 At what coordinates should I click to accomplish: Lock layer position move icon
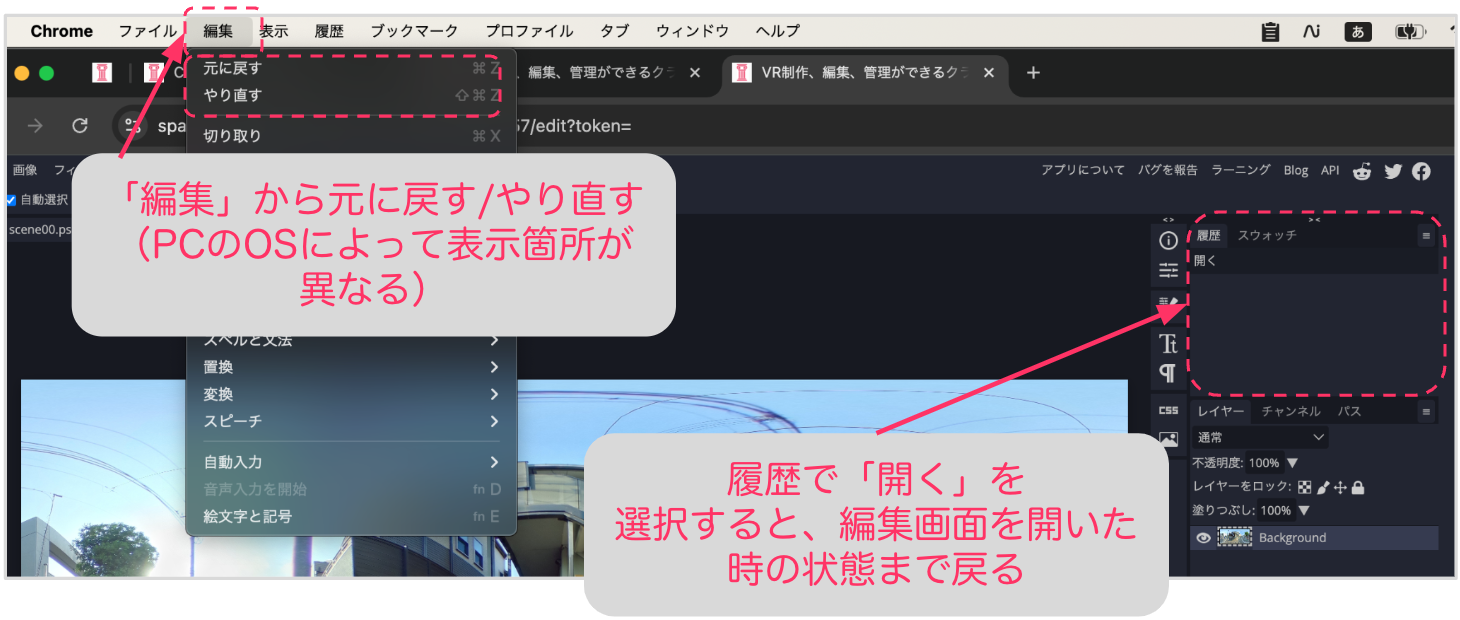pyautogui.click(x=1341, y=488)
